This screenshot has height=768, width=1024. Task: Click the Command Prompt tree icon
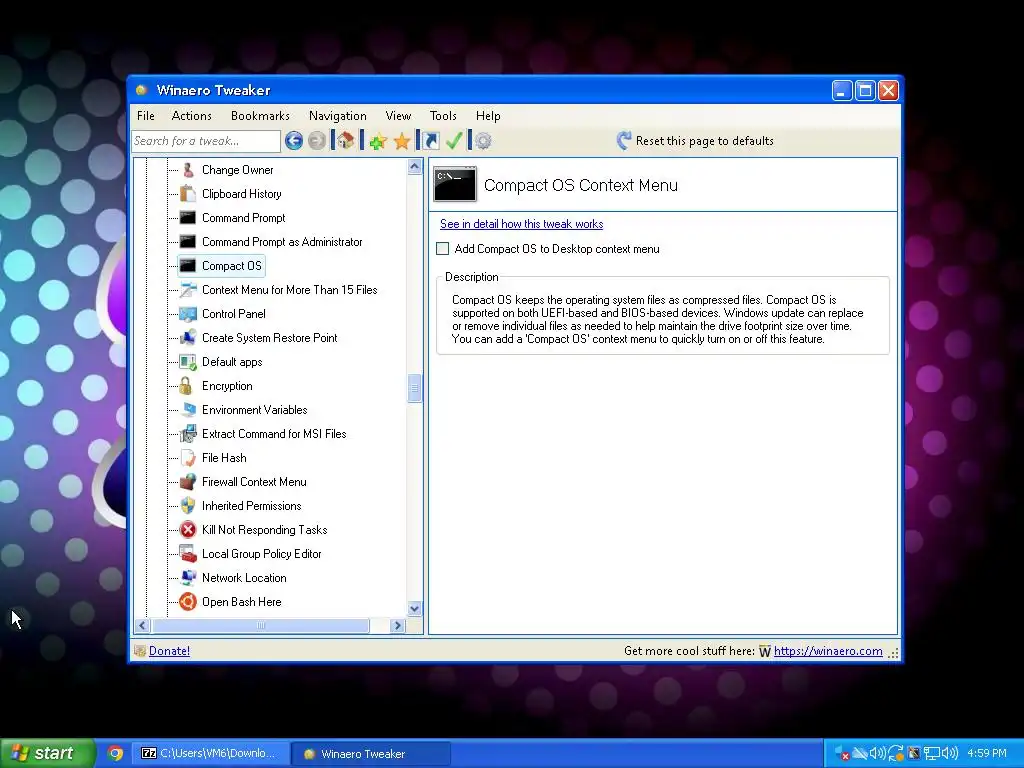pos(188,217)
